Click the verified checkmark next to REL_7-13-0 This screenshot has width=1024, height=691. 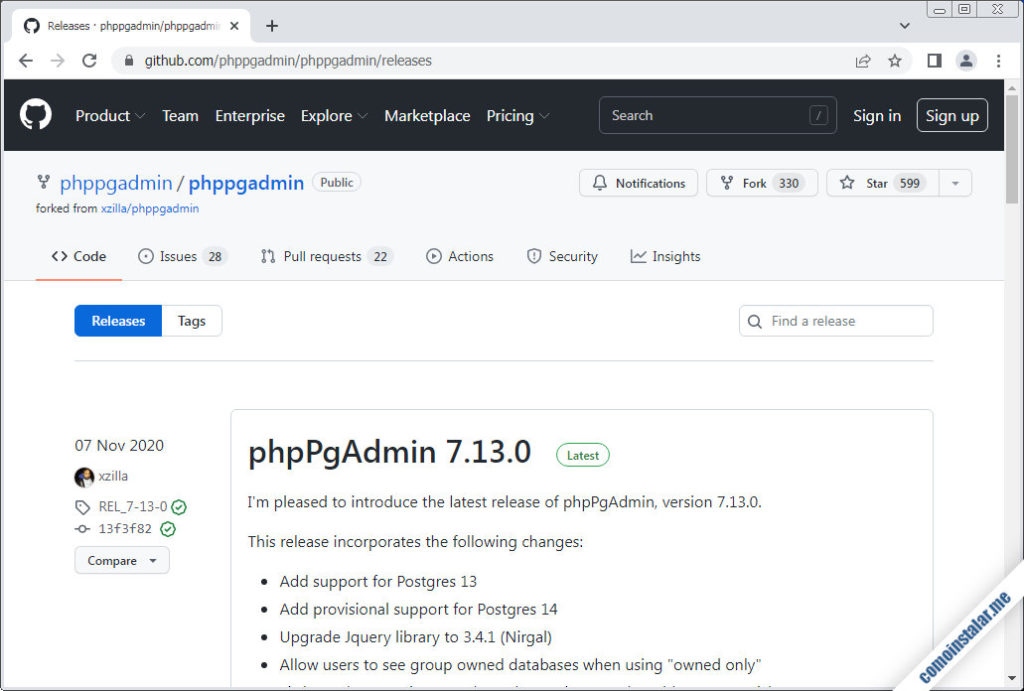pos(178,507)
